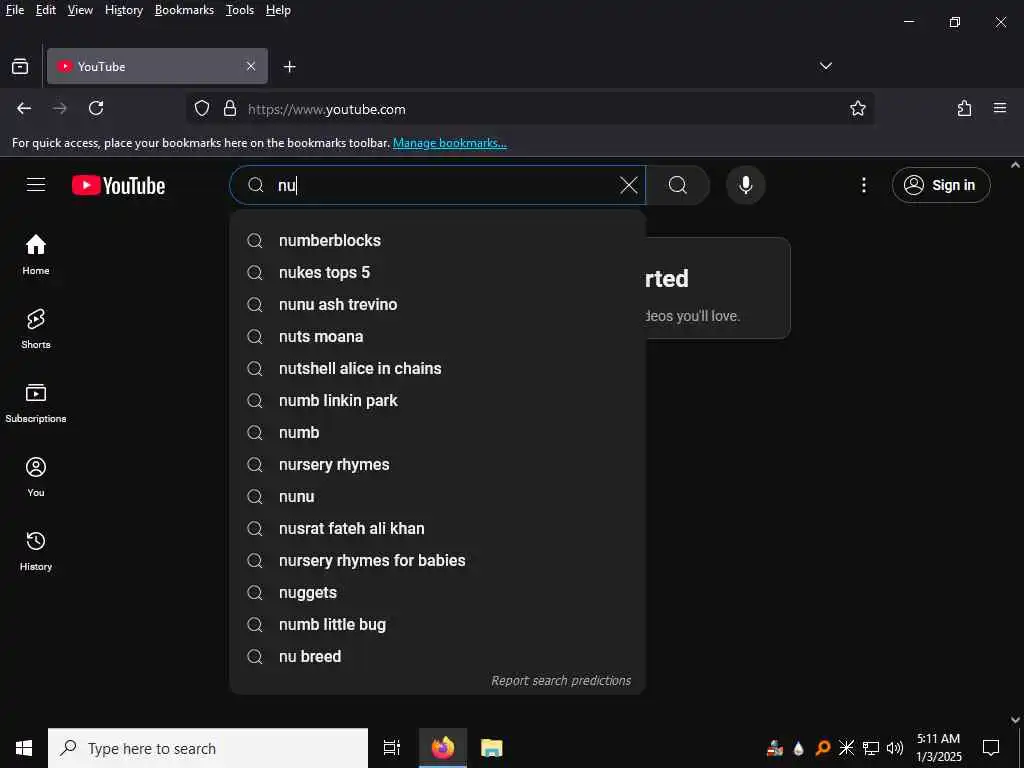Open the Bookmarks menu

[x=184, y=10]
